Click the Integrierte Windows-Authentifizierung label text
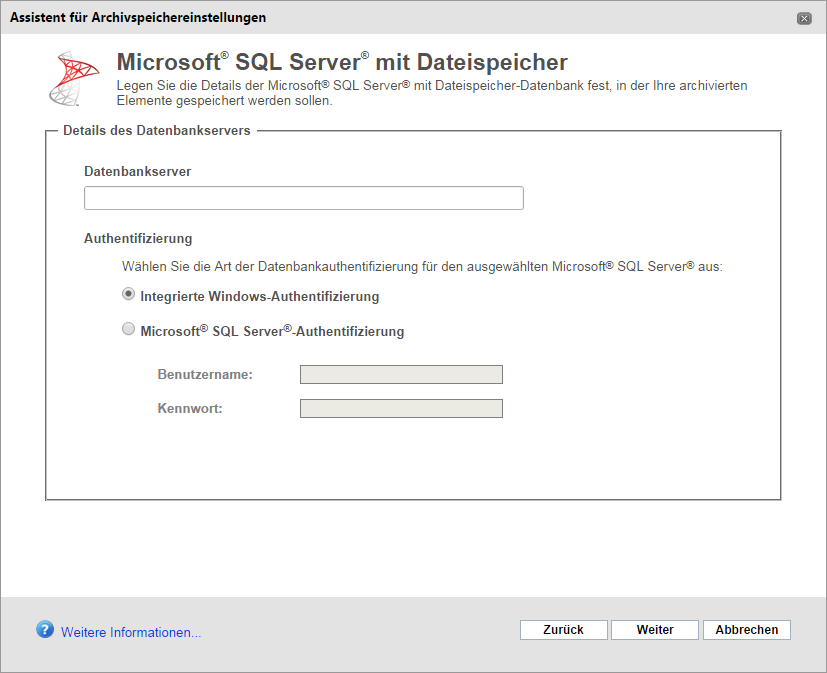This screenshot has width=827, height=673. point(259,296)
